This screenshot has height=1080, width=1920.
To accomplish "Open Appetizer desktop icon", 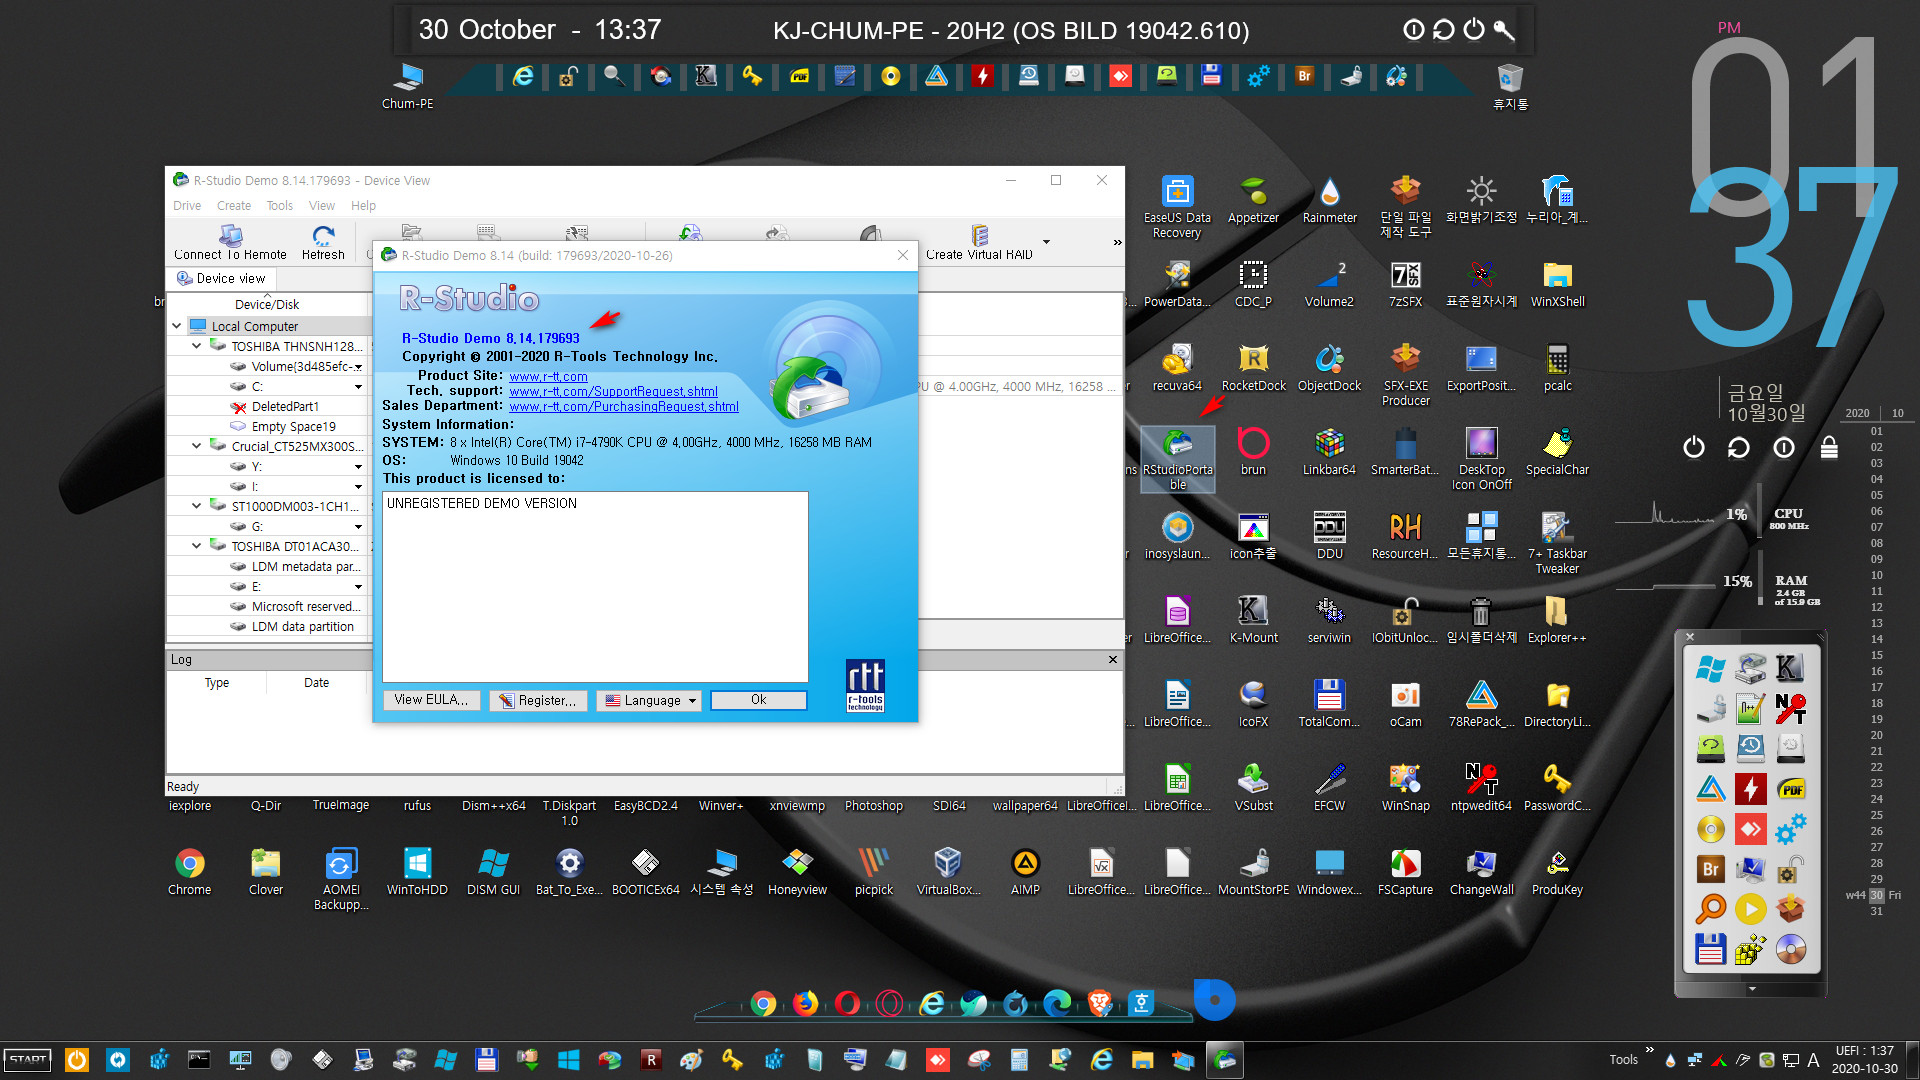I will pyautogui.click(x=1253, y=200).
